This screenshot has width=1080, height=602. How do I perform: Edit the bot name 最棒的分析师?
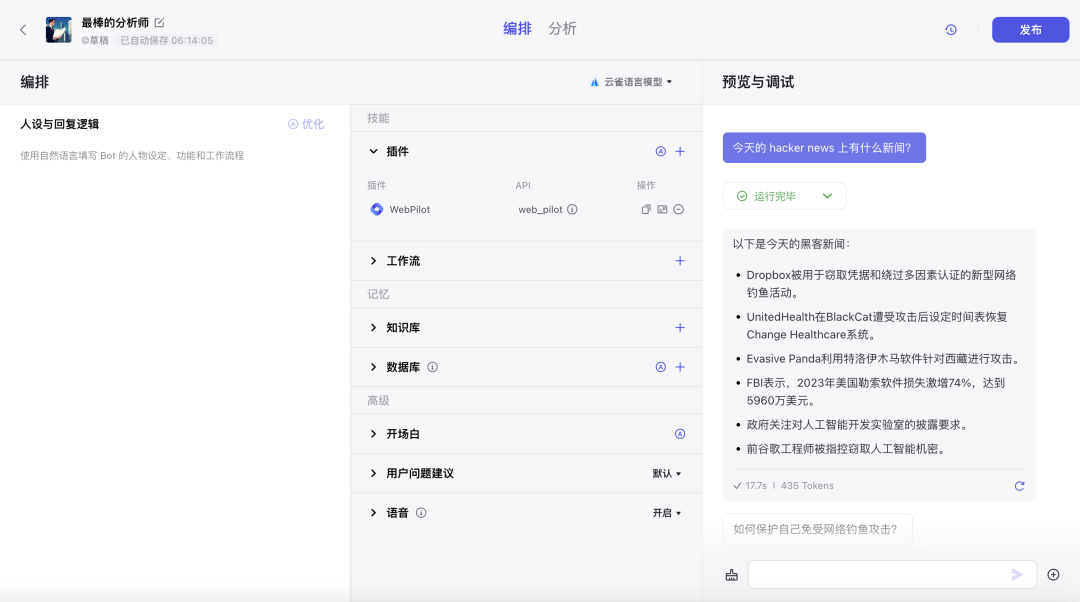(159, 22)
